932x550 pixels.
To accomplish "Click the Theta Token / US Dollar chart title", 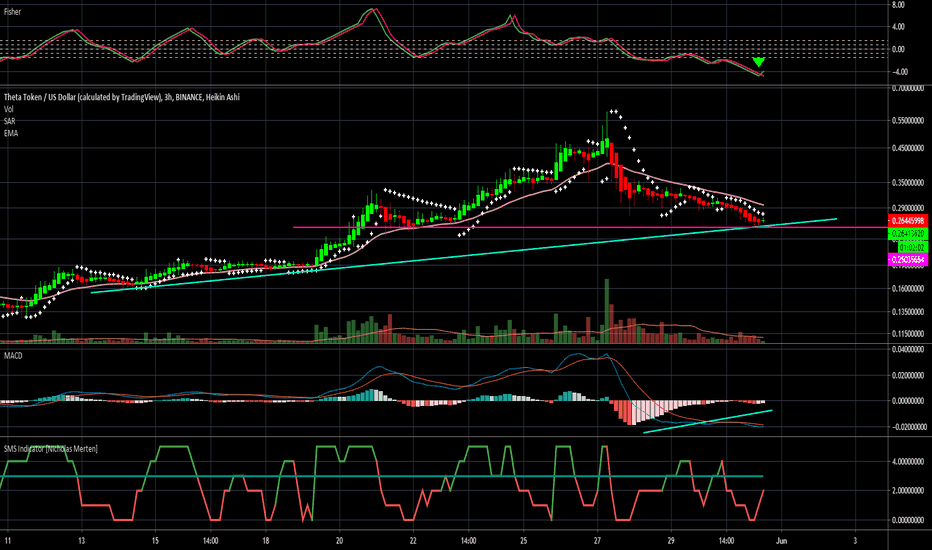I will point(122,97).
